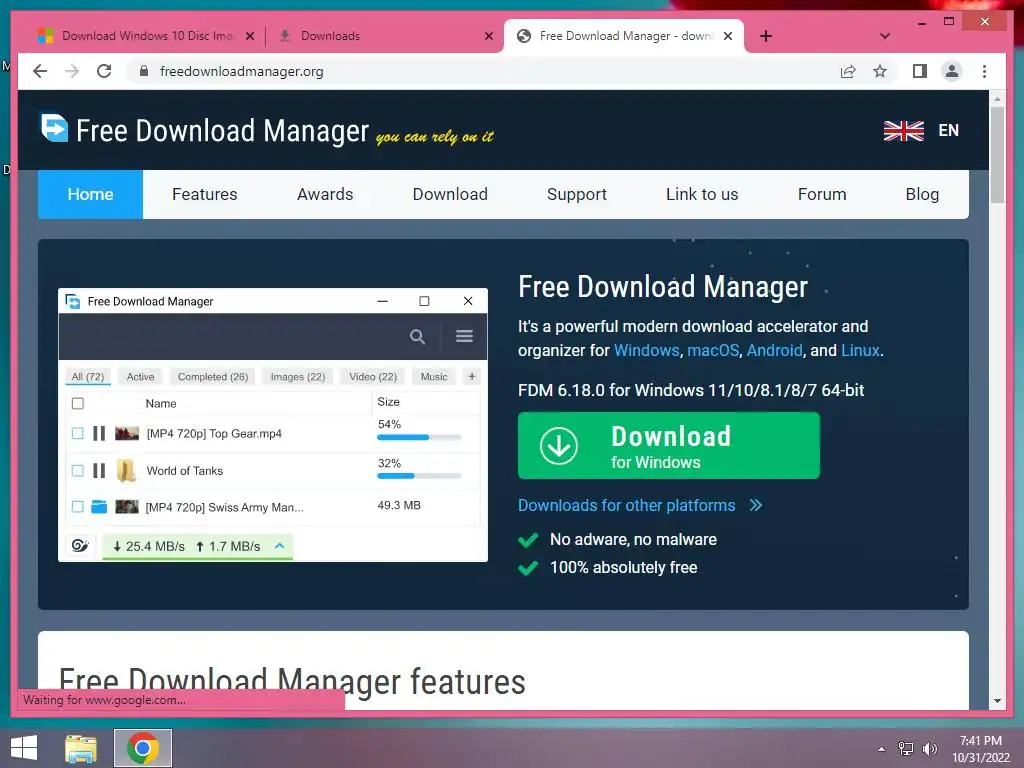The height and width of the screenshot is (768, 1024).
Task: Open Downloads for other platforms link
Action: click(x=639, y=505)
